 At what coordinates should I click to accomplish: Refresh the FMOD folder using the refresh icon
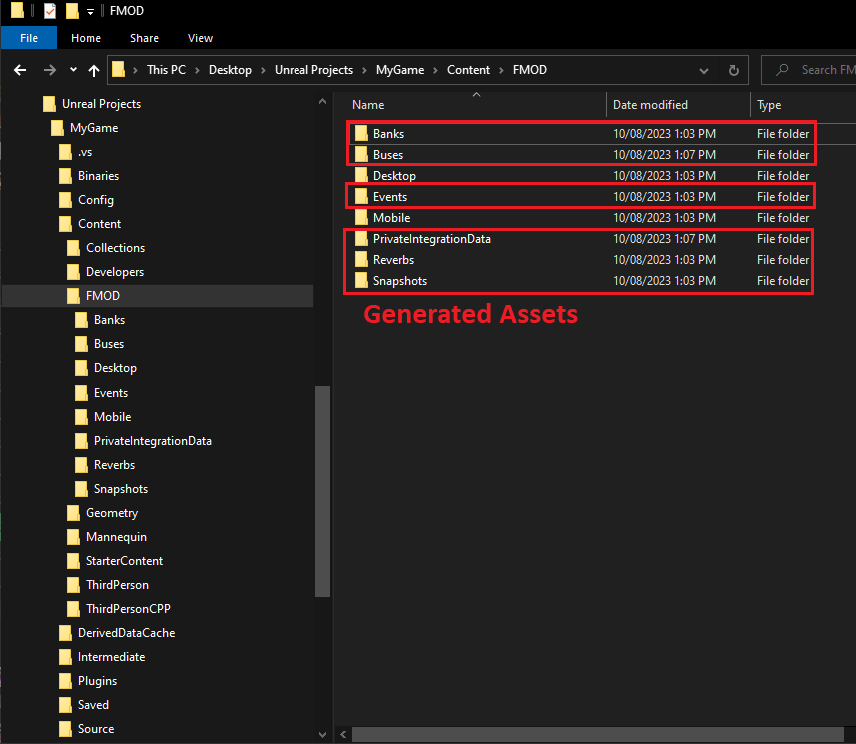(733, 70)
